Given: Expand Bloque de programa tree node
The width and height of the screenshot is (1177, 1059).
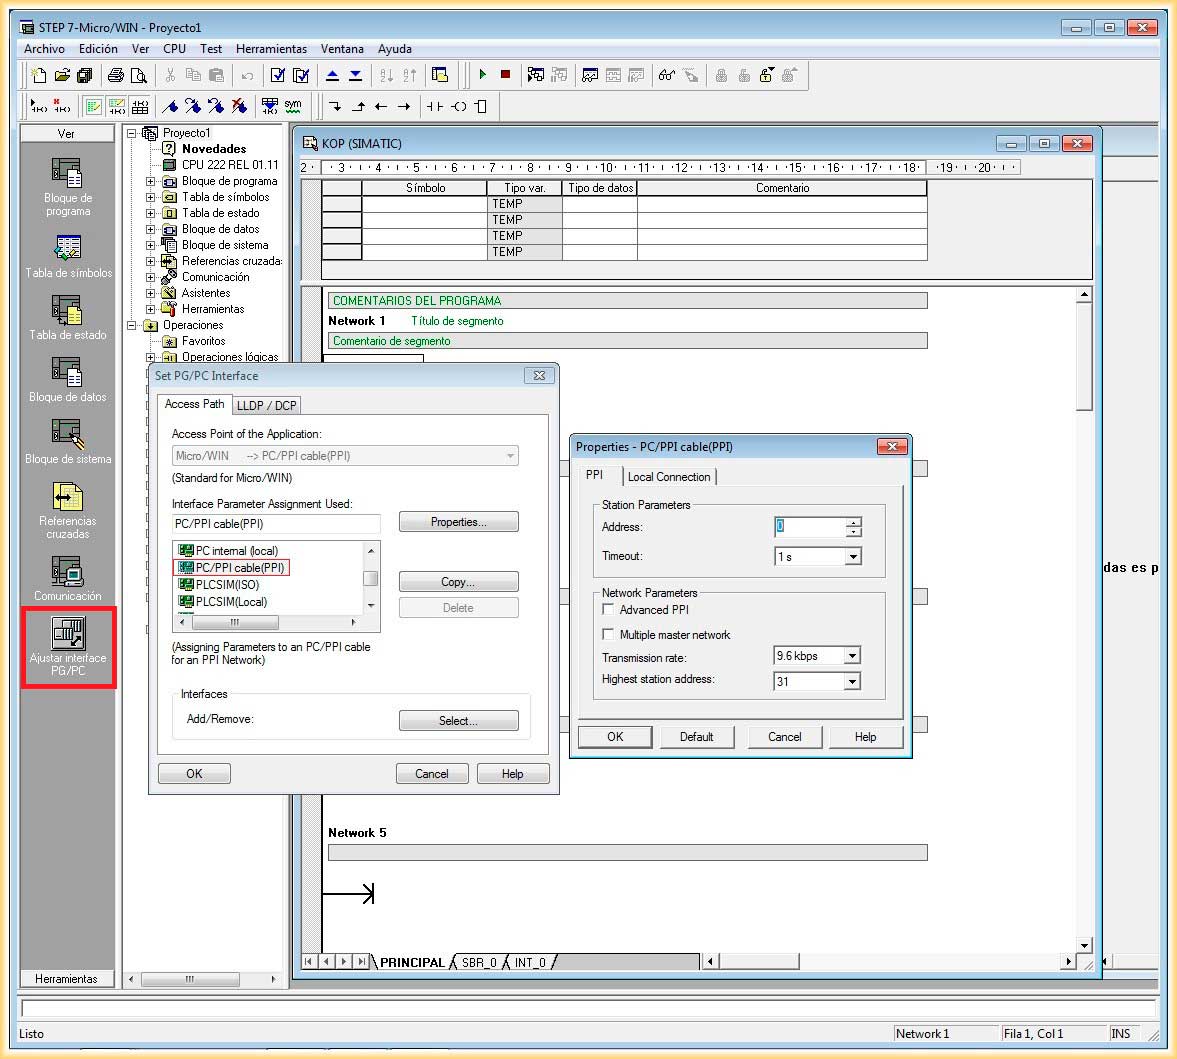Looking at the screenshot, I should tap(151, 181).
